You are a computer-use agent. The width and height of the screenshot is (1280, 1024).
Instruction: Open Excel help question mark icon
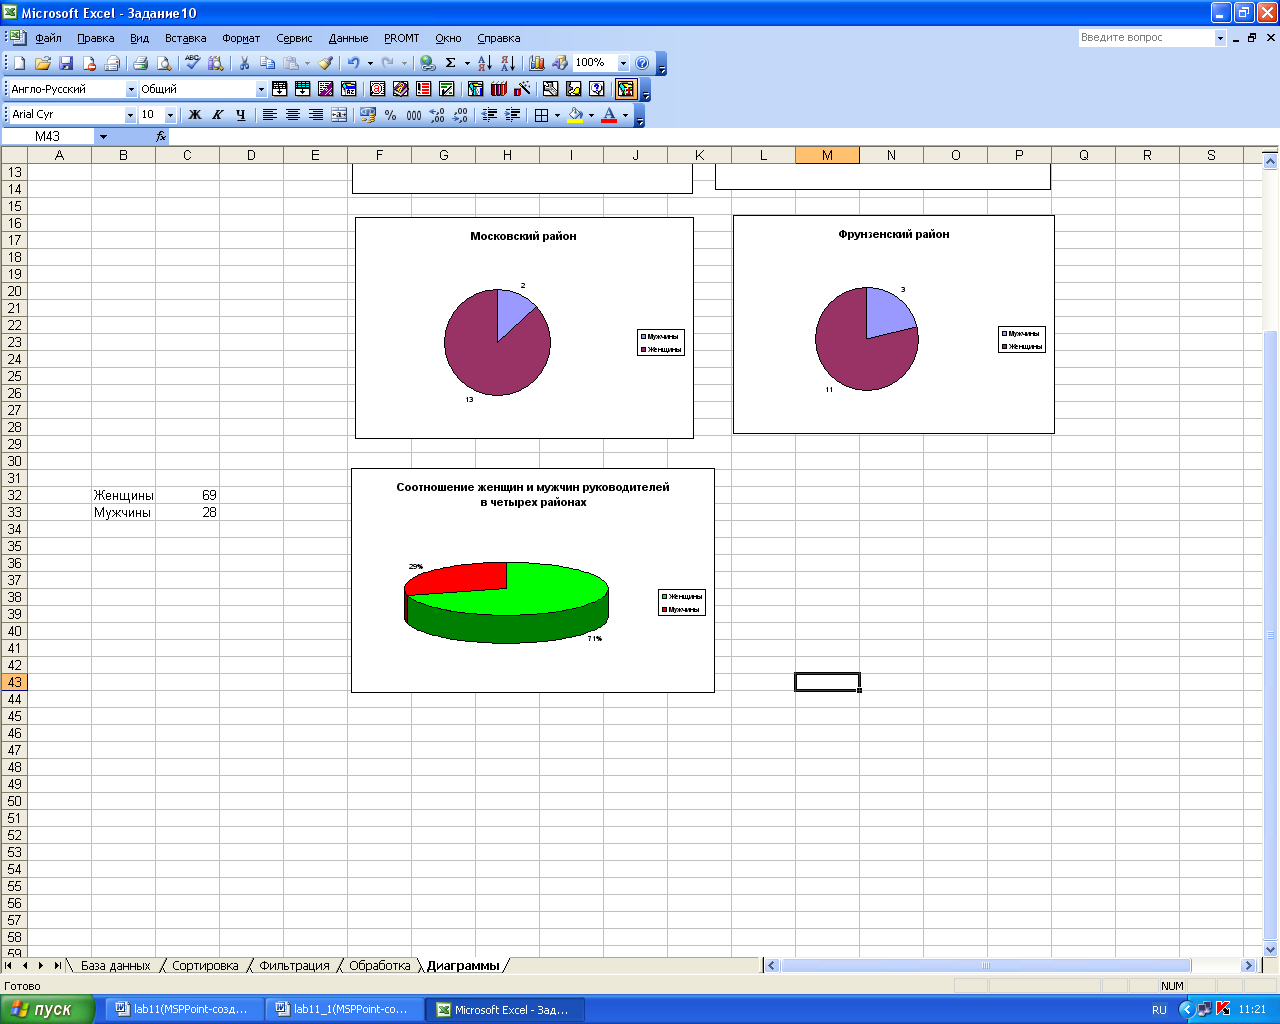click(642, 63)
